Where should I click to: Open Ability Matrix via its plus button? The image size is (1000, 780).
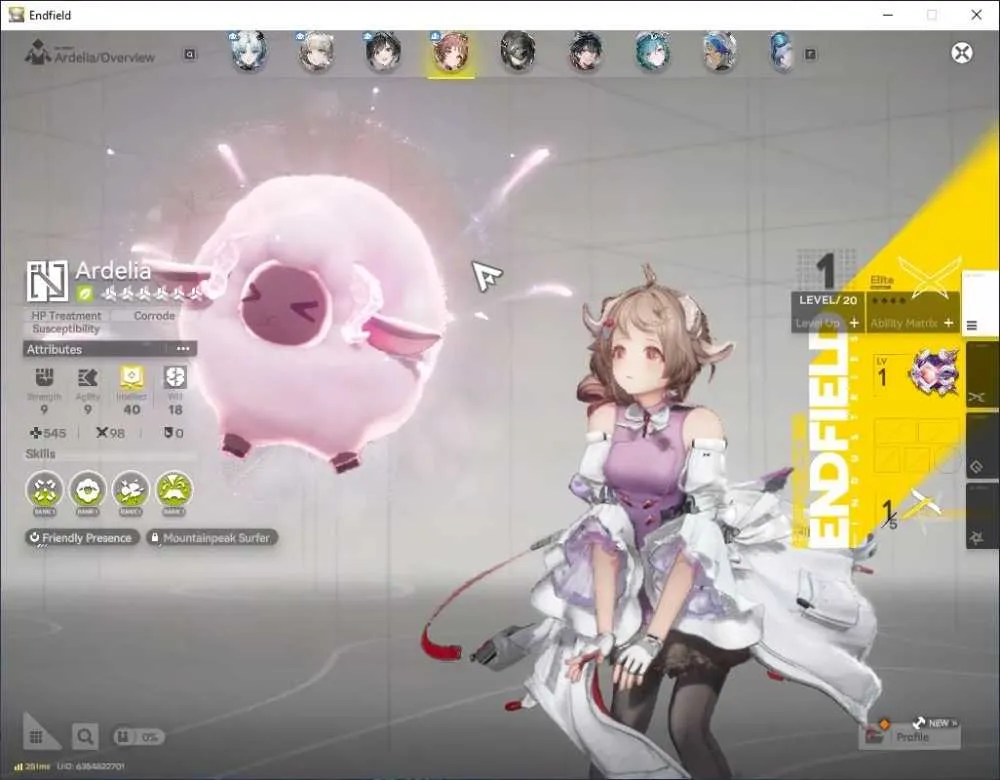tap(948, 323)
